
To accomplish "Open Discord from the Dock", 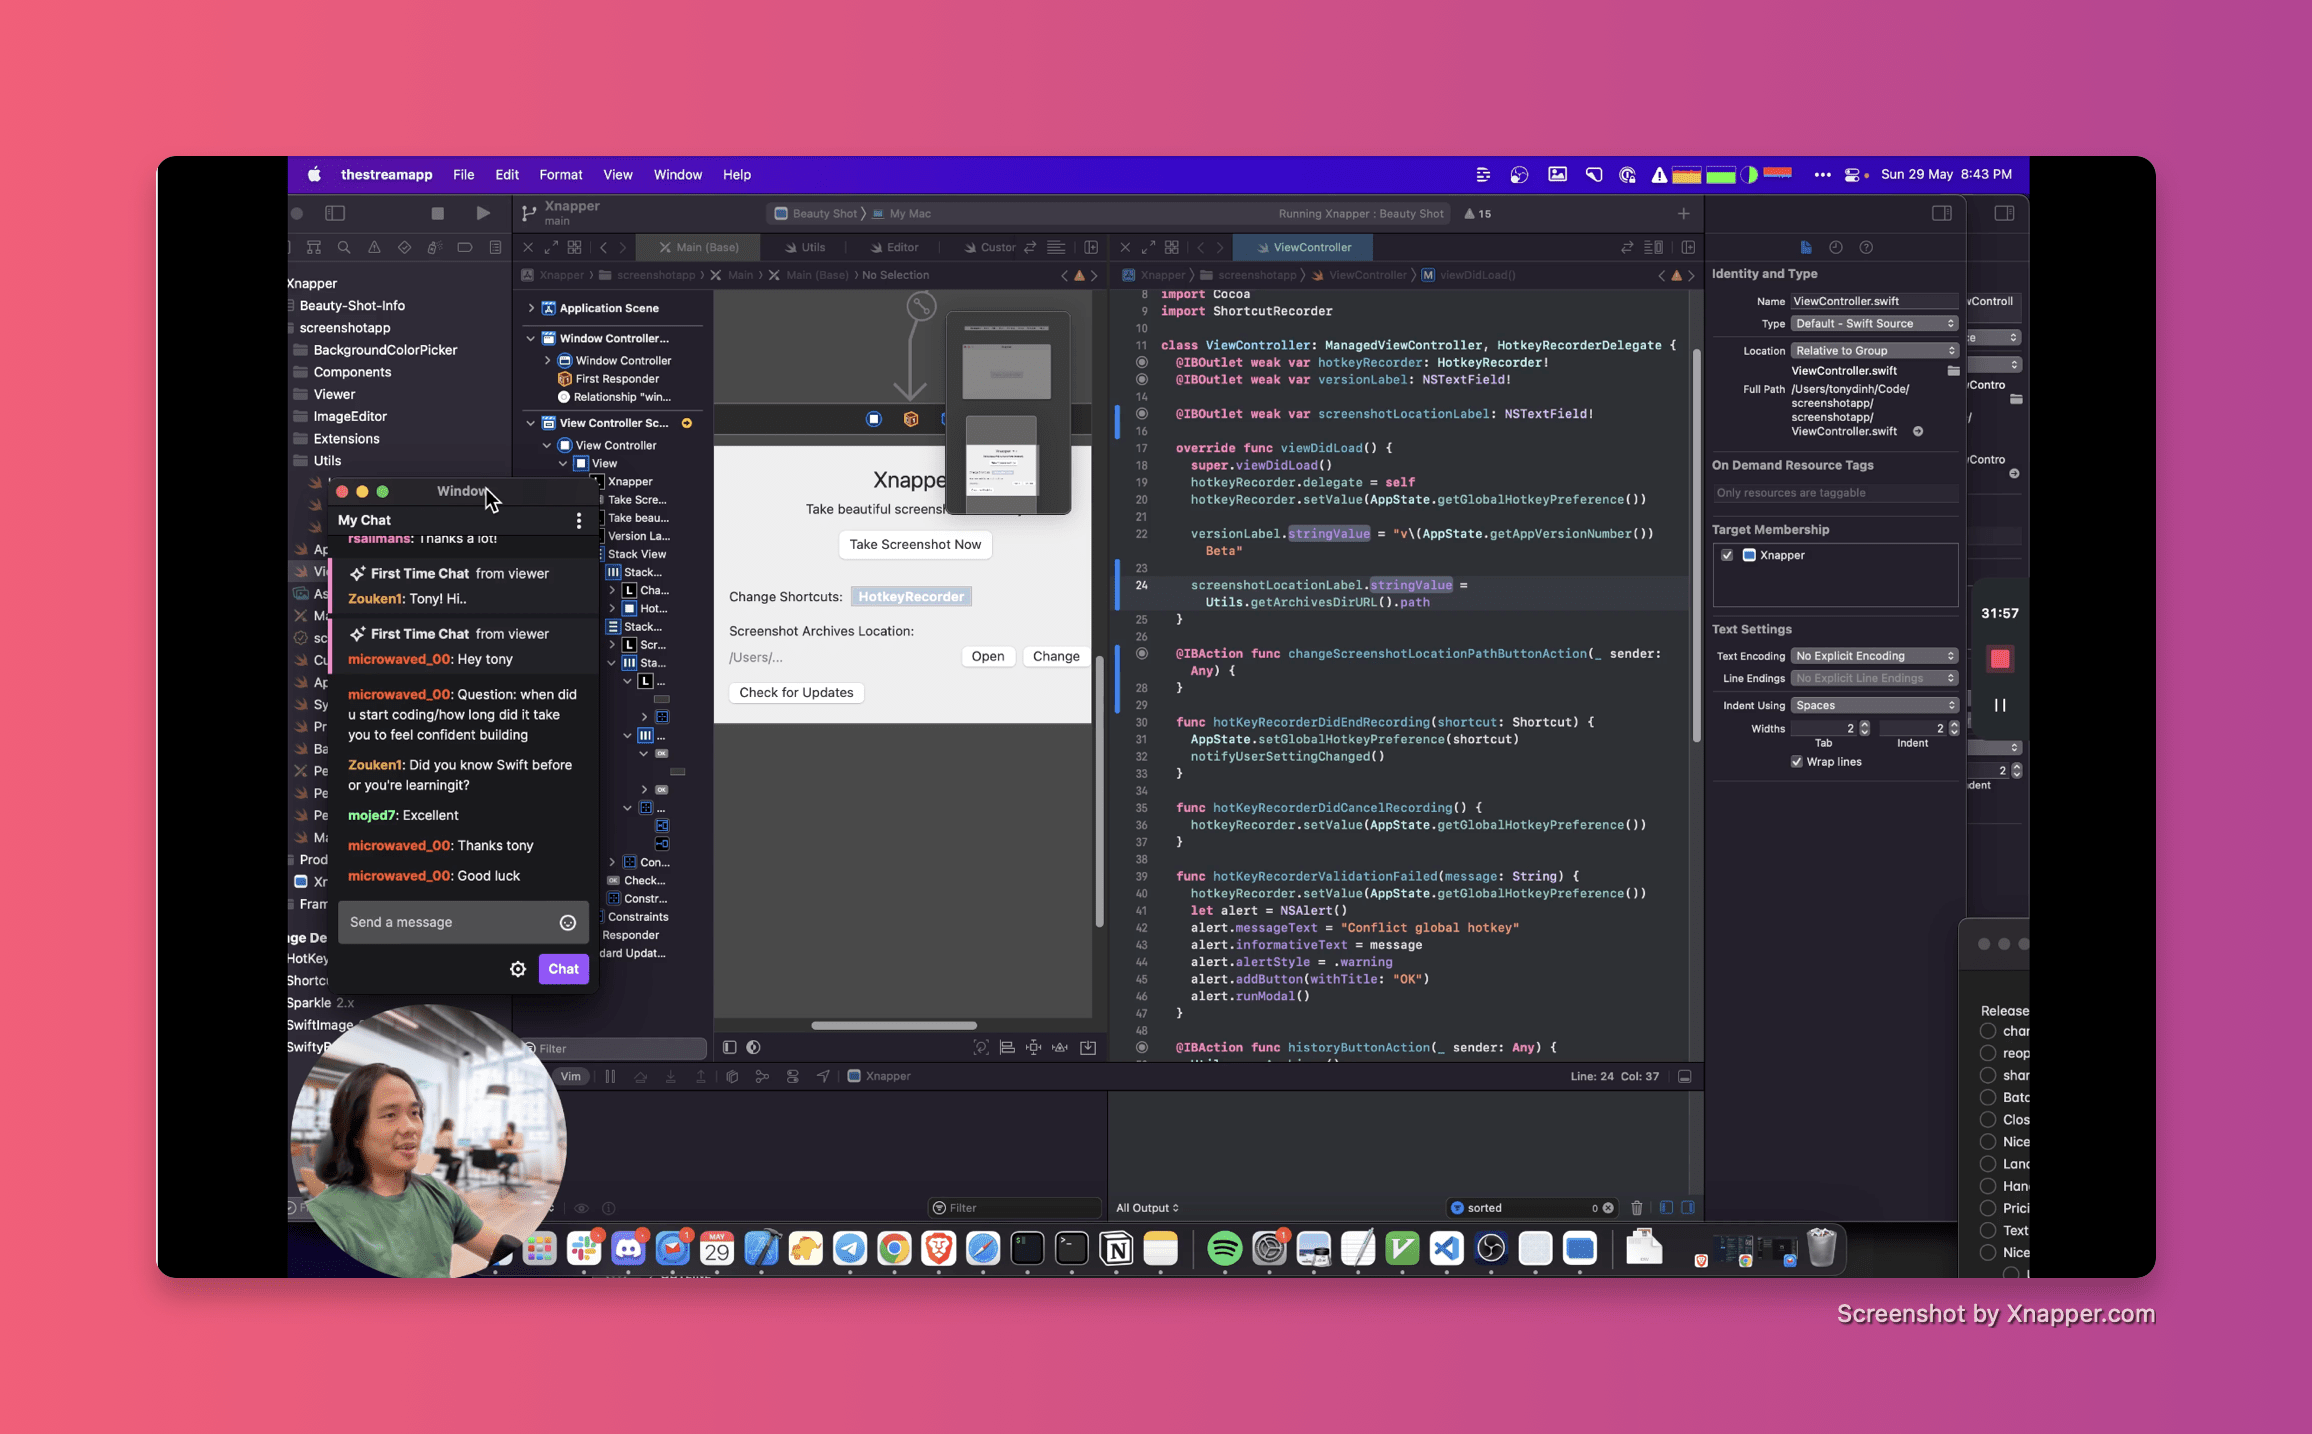I will pos(628,1248).
